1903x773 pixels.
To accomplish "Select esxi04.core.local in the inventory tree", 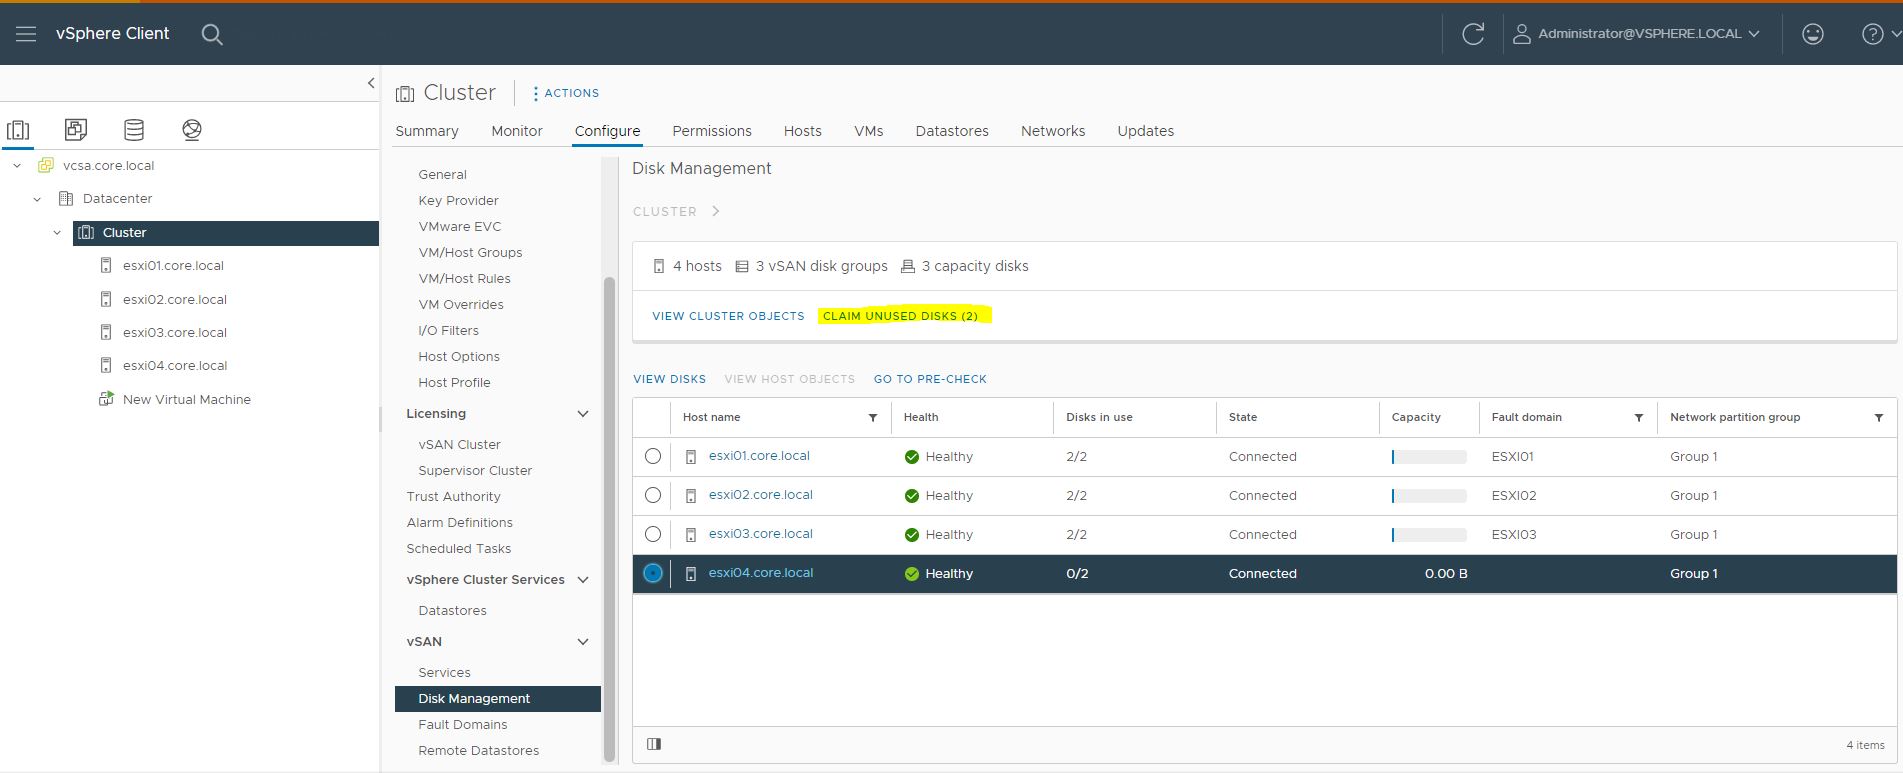I will [174, 366].
